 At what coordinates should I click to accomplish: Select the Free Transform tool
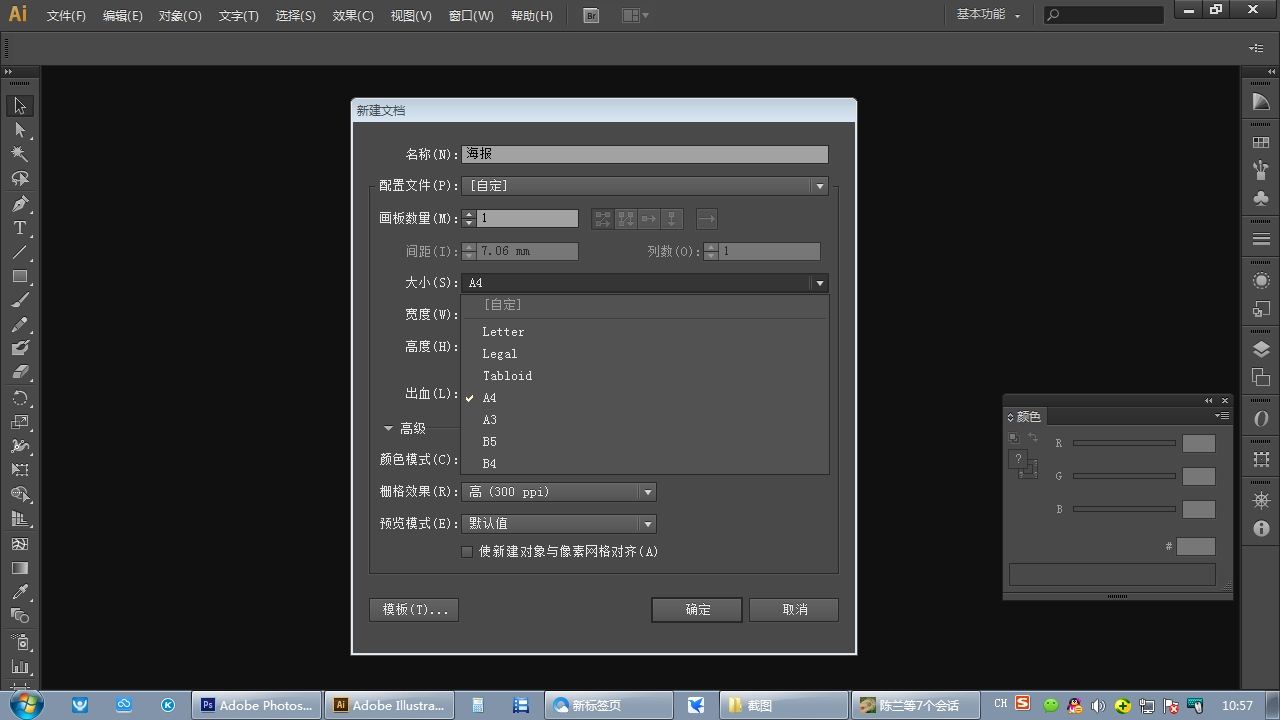tap(20, 470)
